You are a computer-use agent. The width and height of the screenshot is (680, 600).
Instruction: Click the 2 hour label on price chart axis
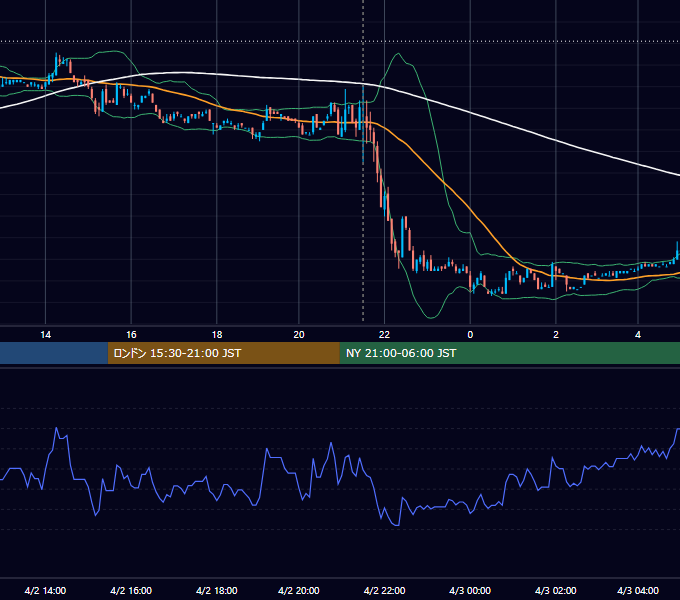click(x=556, y=335)
